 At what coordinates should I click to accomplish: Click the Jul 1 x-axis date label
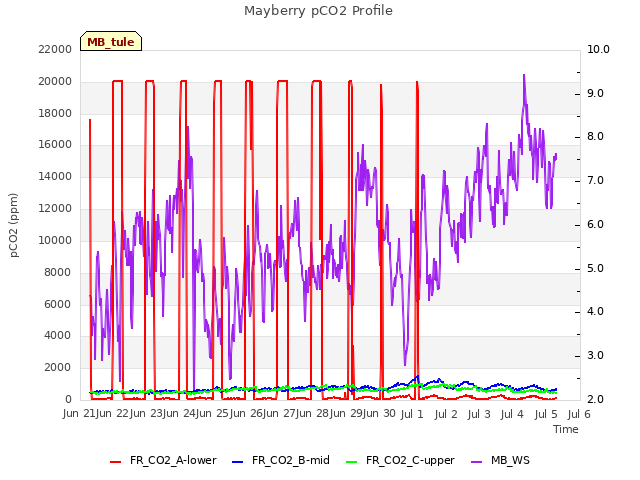[x=412, y=415]
